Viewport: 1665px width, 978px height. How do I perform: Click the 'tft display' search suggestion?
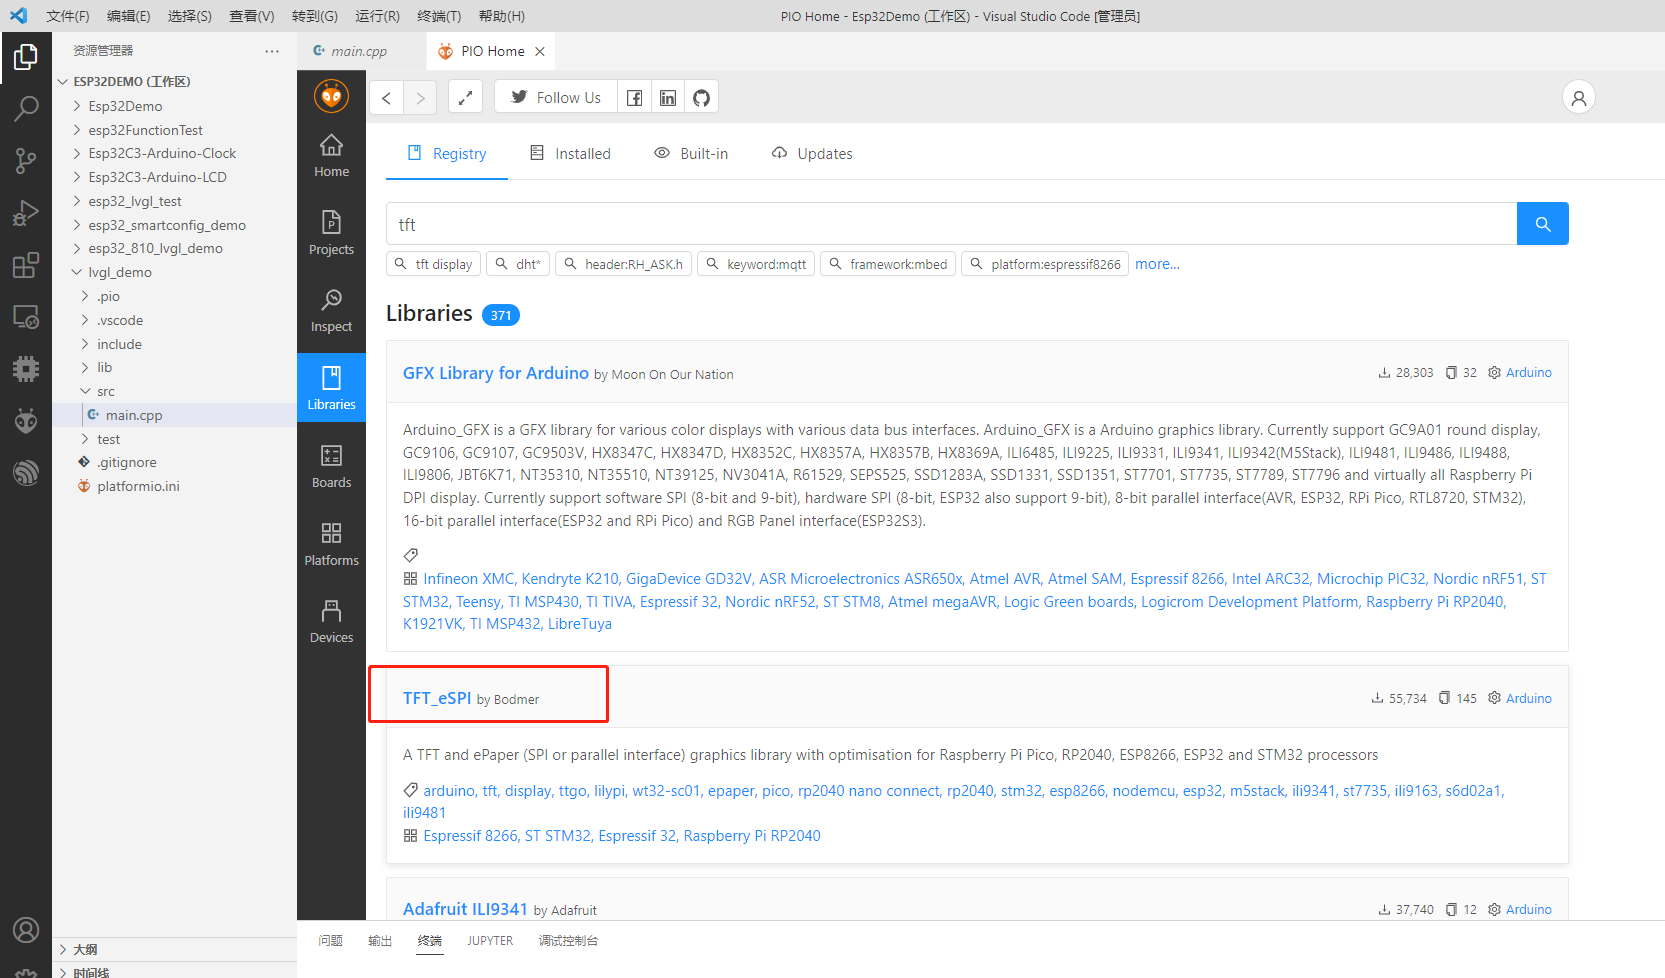pos(433,264)
